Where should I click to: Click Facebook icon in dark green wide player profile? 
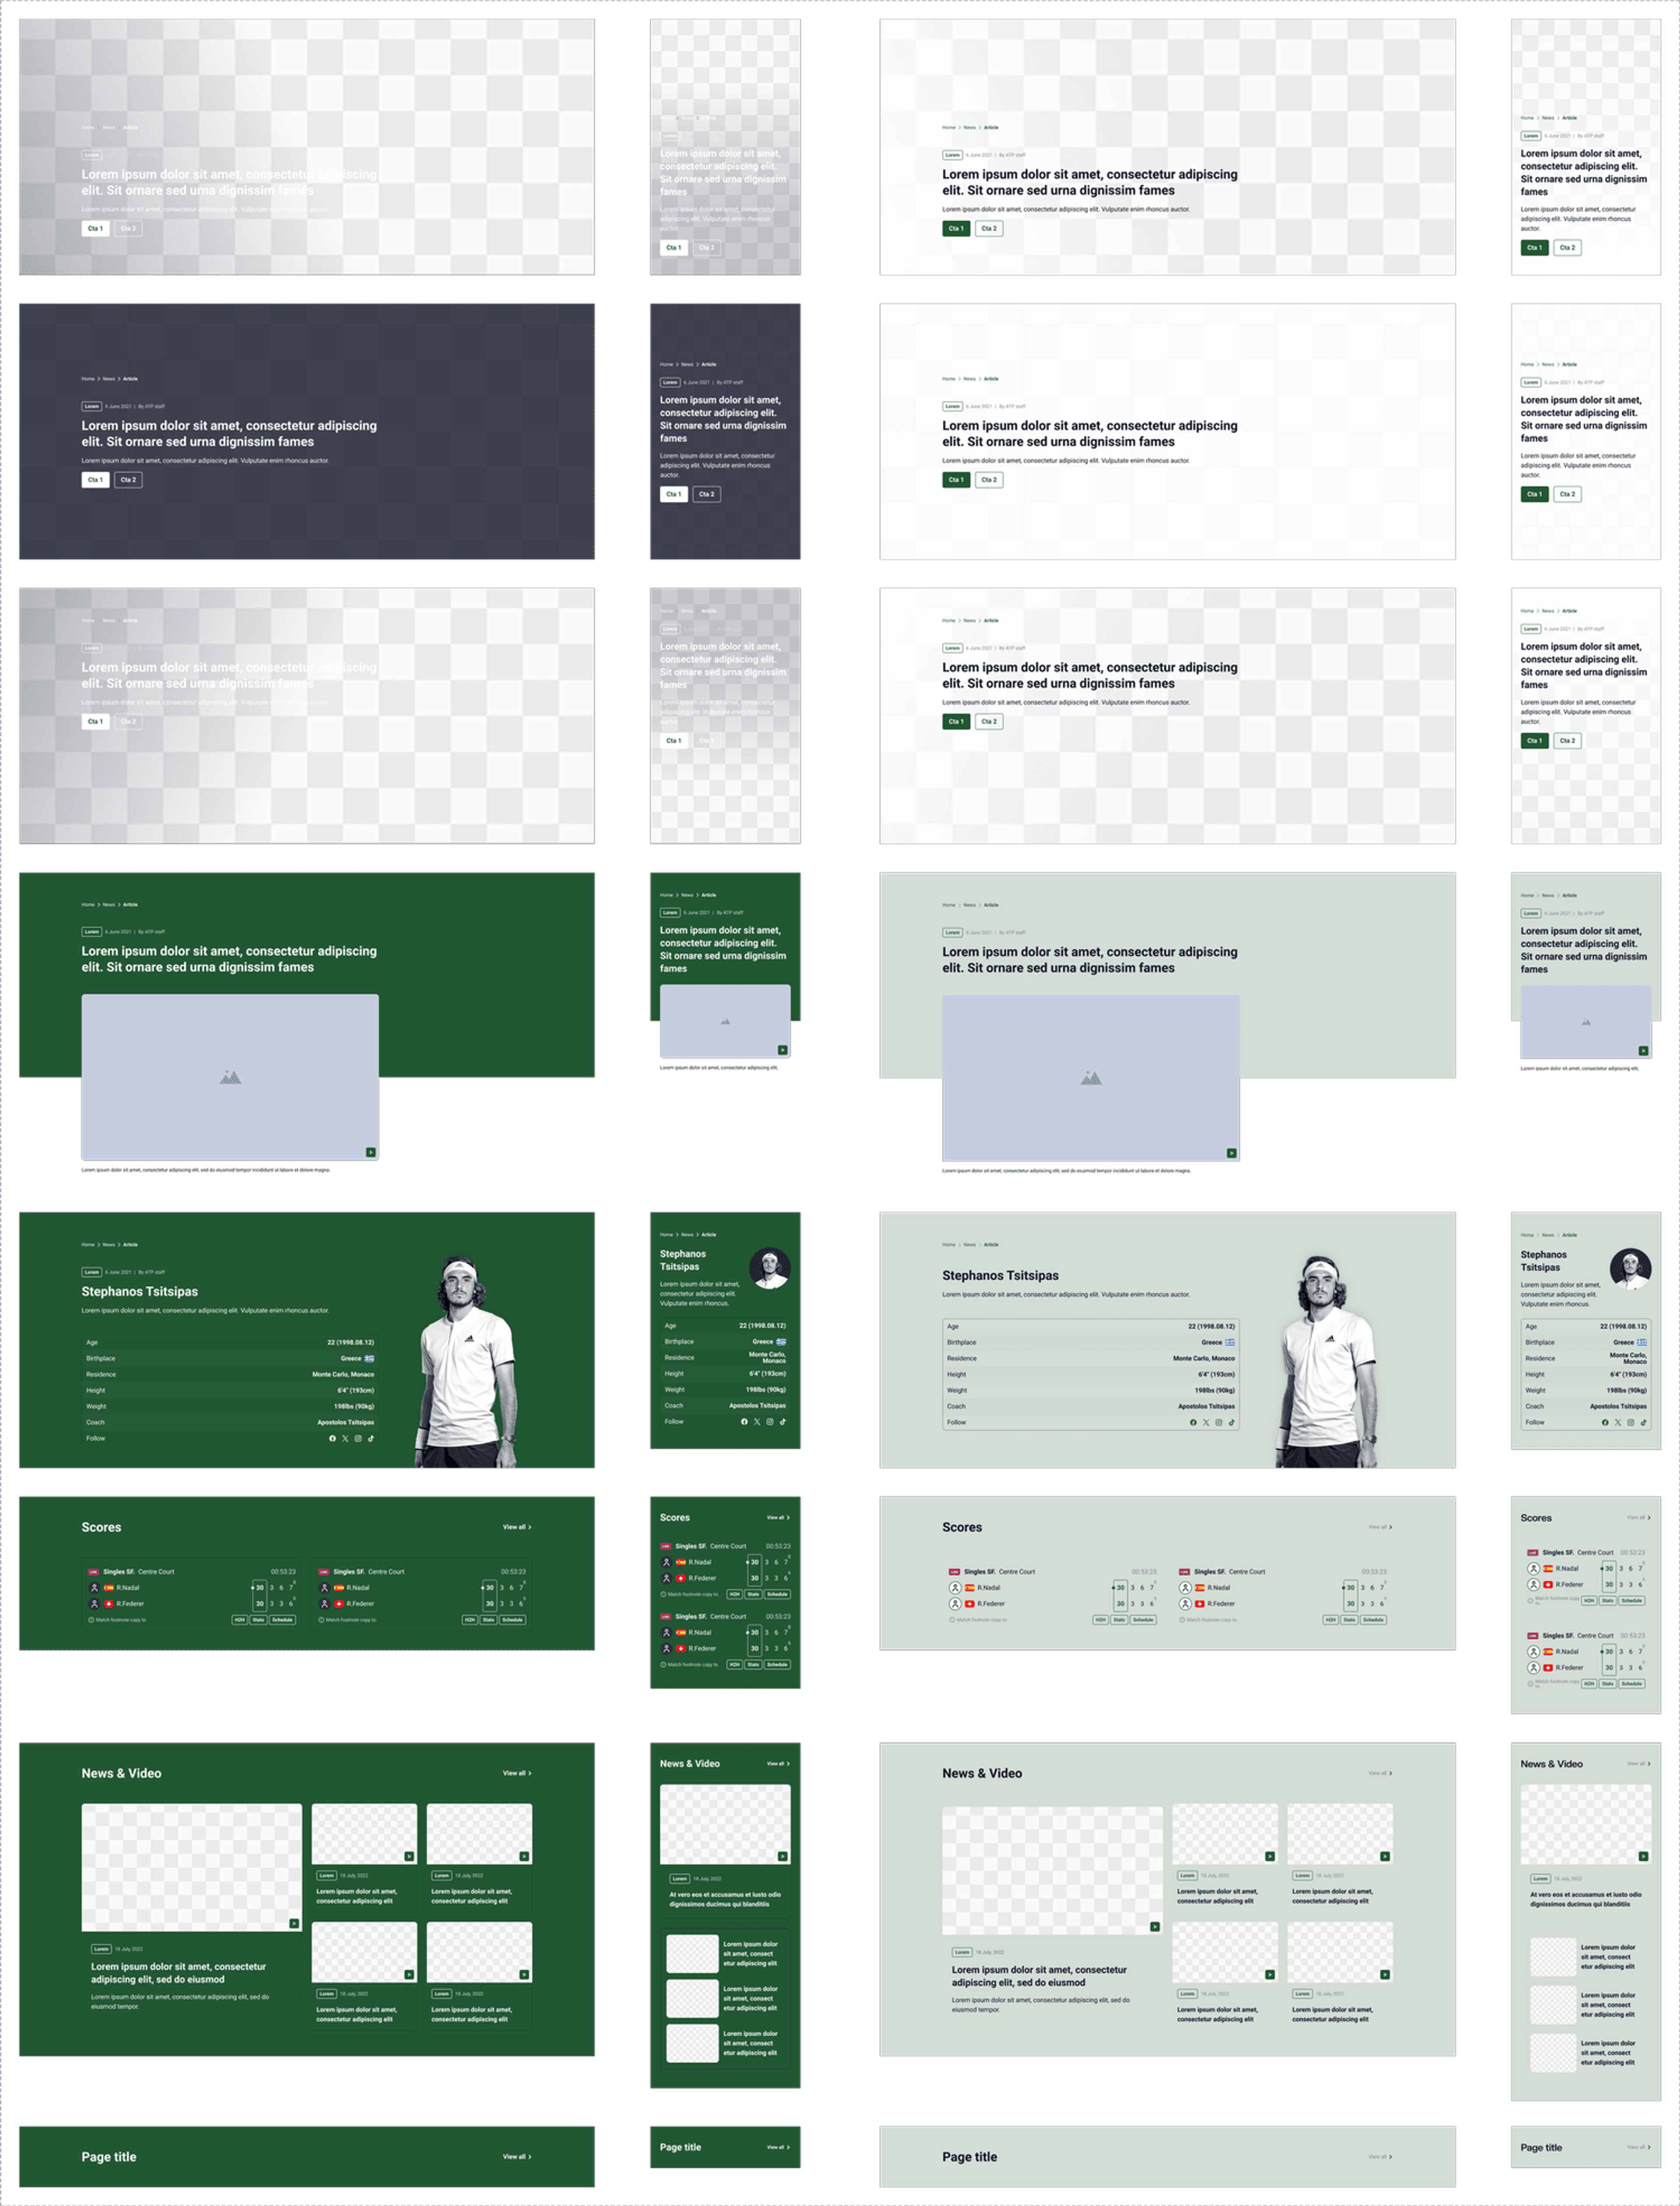[x=333, y=1438]
